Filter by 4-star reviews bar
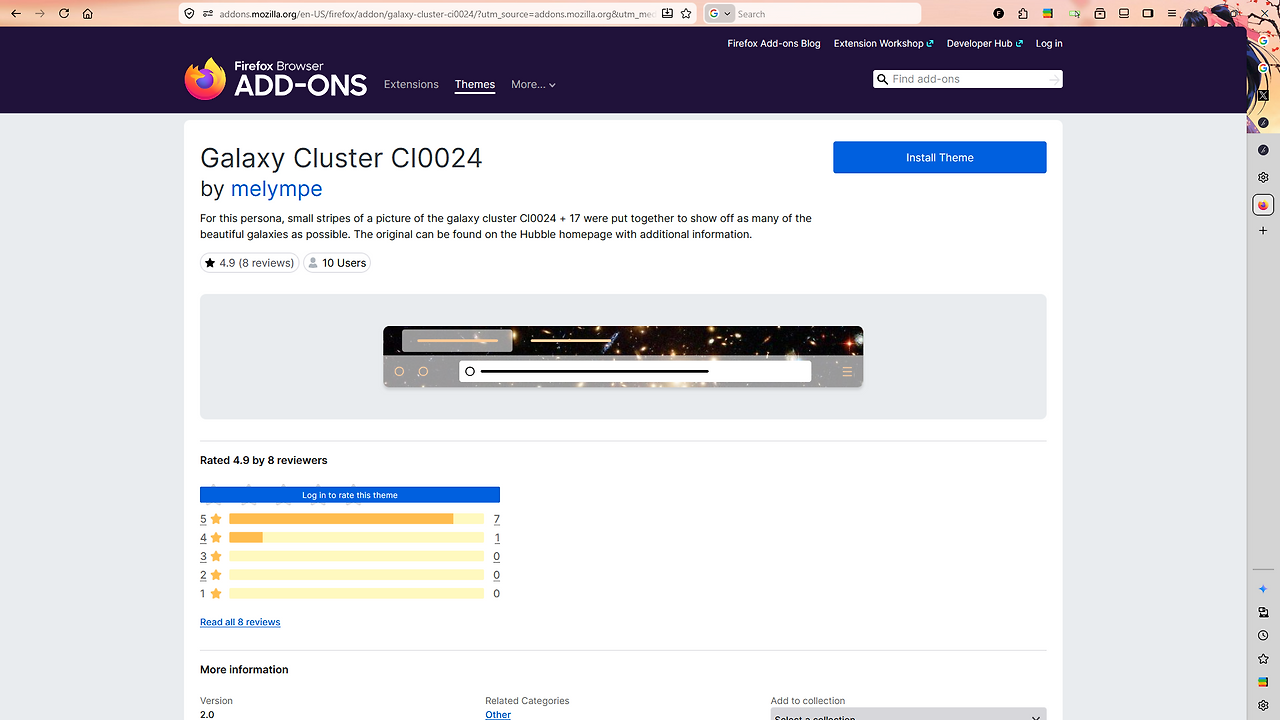This screenshot has width=1280, height=720. point(356,538)
